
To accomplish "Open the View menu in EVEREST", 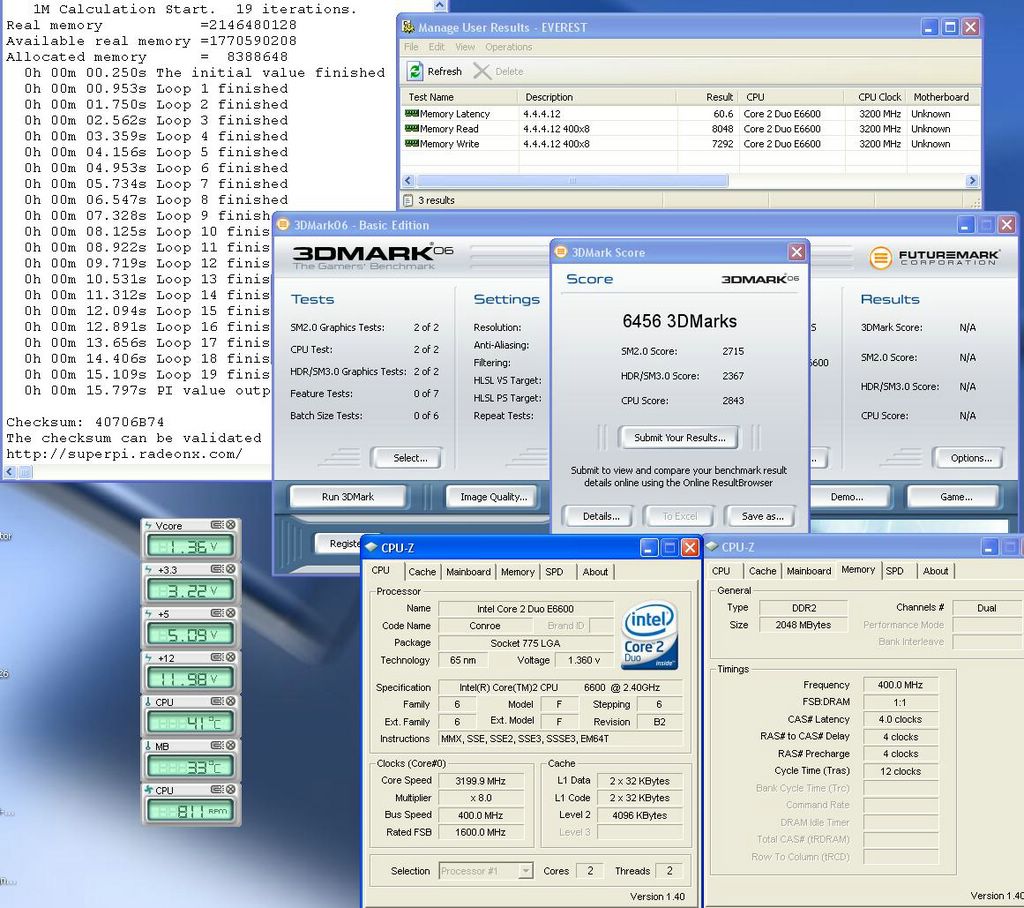I will coord(465,47).
